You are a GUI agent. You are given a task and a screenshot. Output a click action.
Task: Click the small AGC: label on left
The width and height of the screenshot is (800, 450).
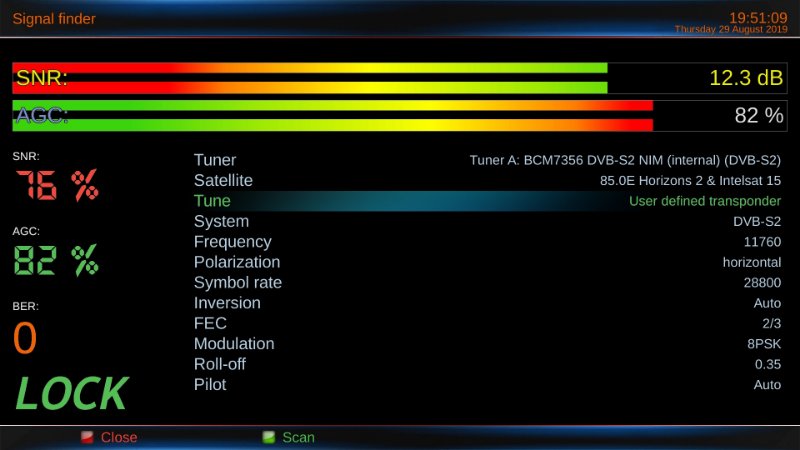[x=26, y=231]
